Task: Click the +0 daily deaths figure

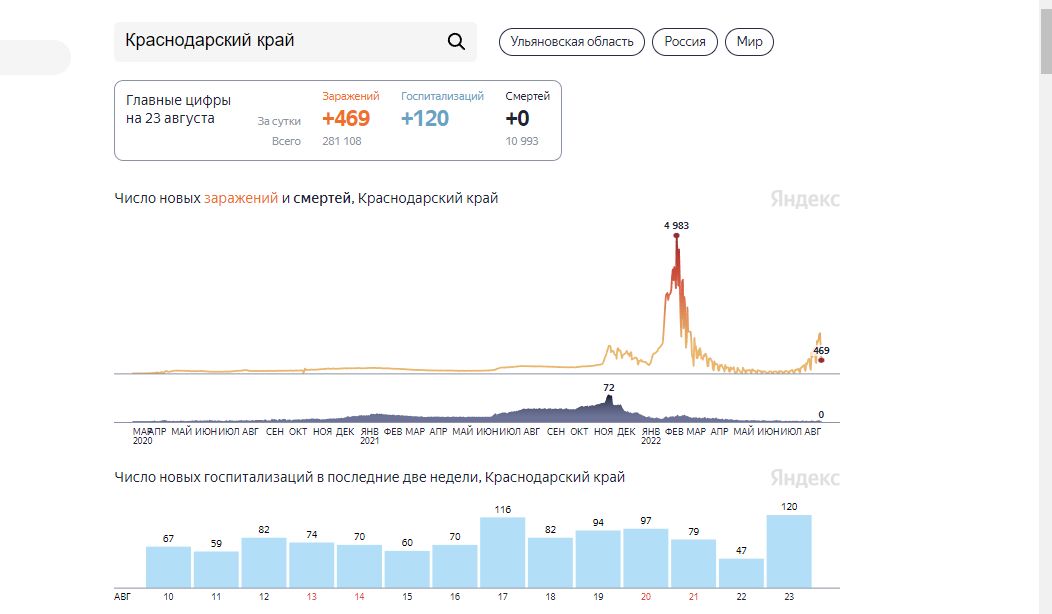Action: (517, 118)
